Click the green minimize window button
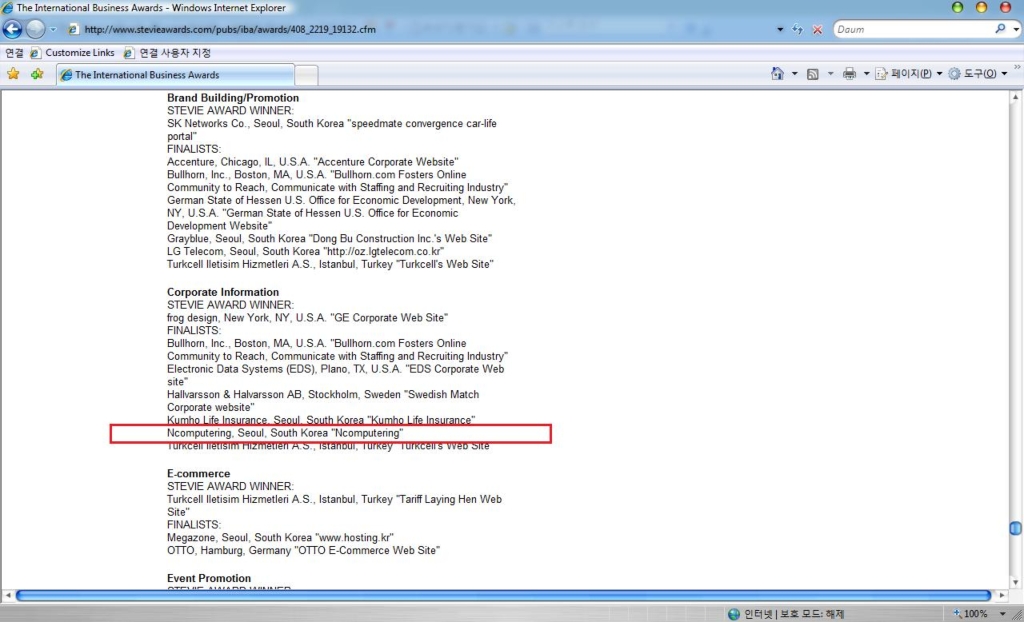Viewport: 1024px width, 622px height. click(x=958, y=8)
